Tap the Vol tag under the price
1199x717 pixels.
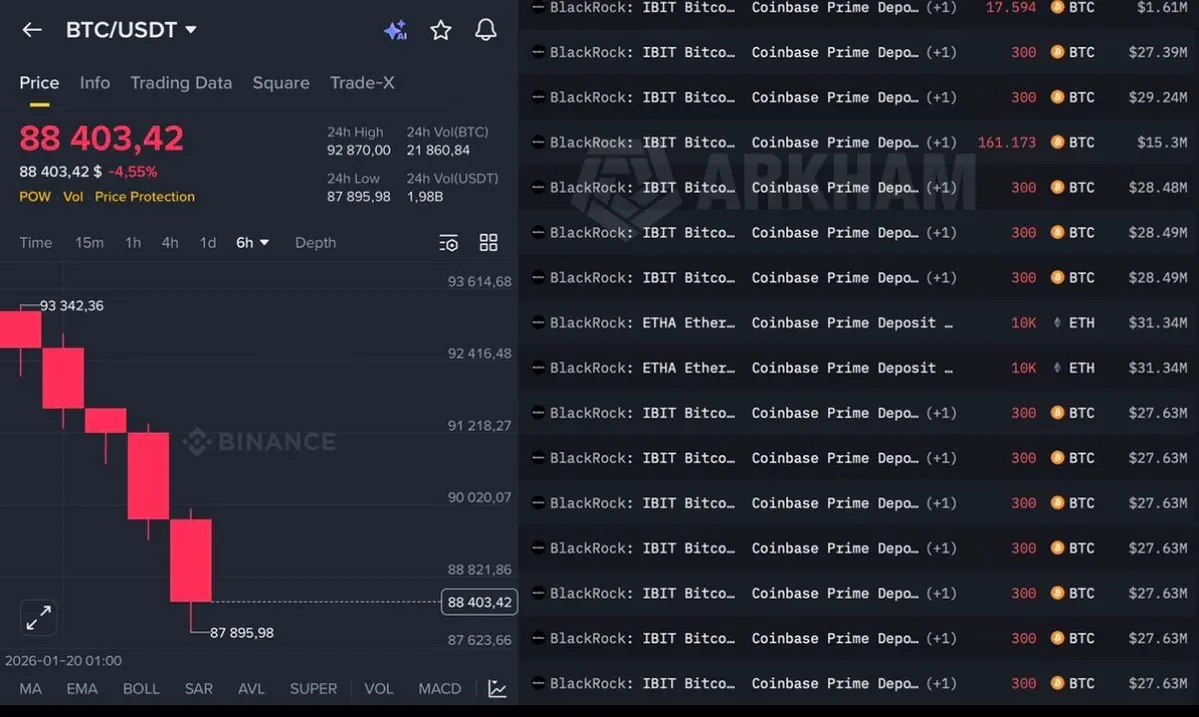point(73,196)
